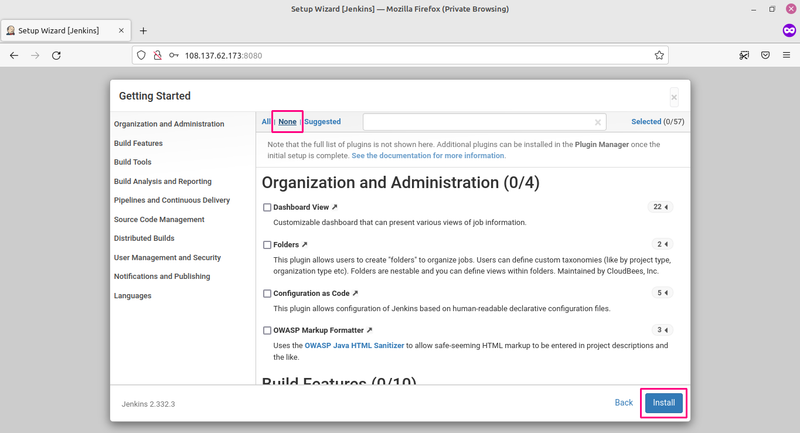Go to Pipelines and Continuous Delivery category
800x433 pixels.
(x=172, y=200)
